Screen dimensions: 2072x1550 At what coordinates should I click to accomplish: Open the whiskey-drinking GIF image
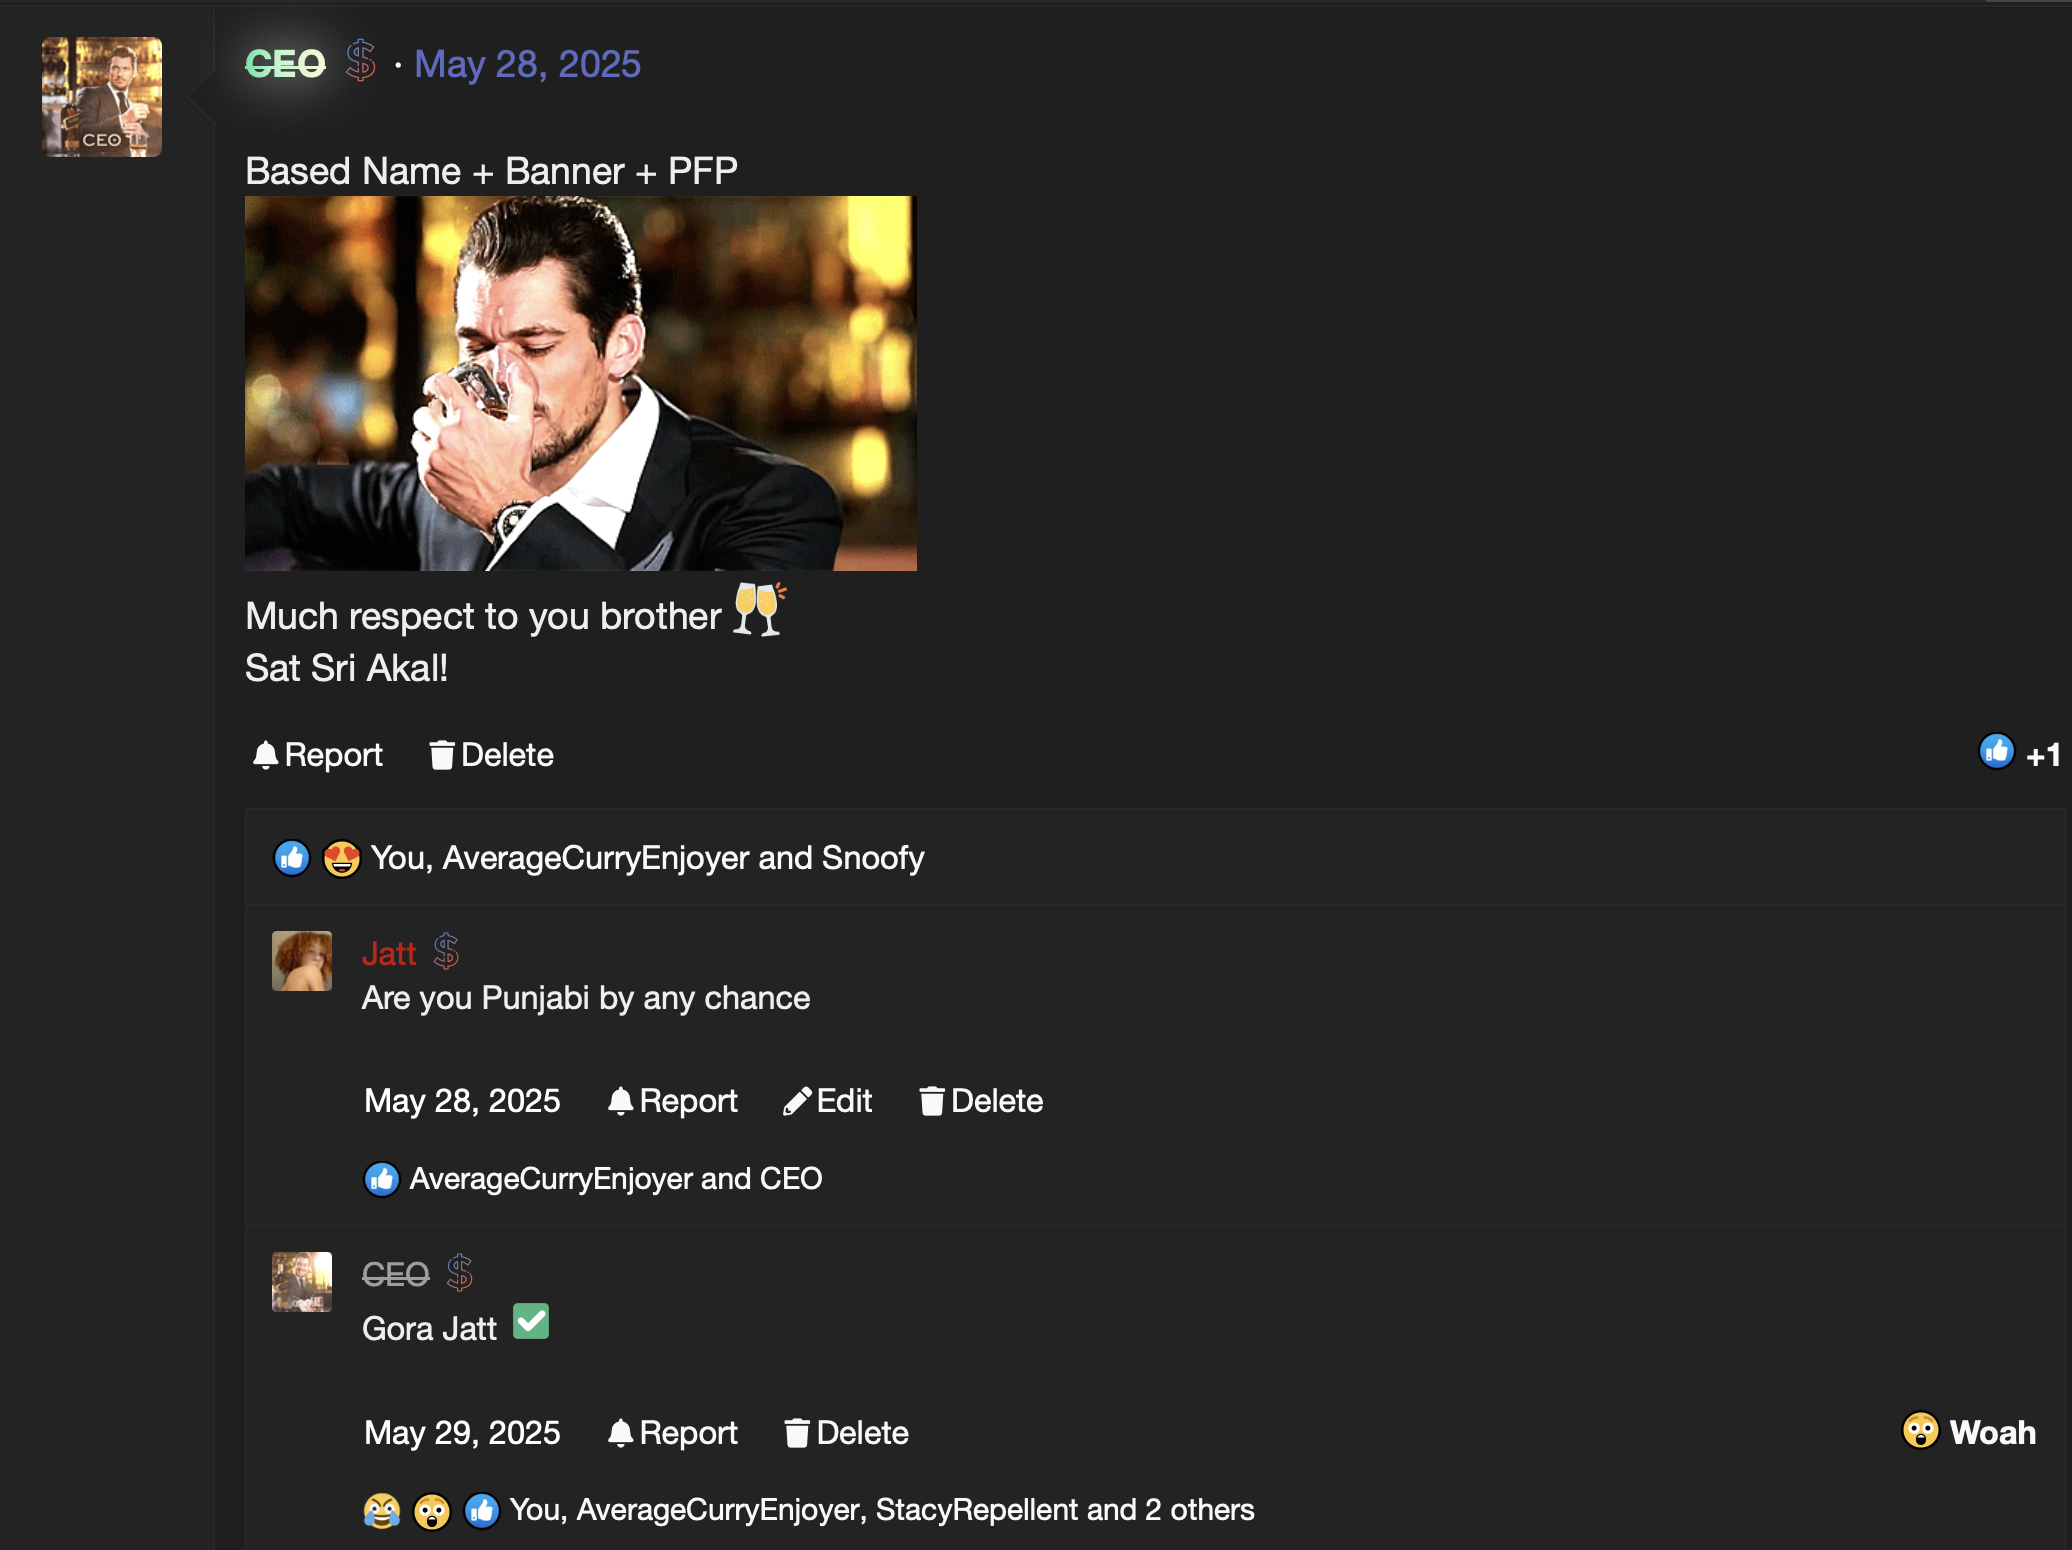pos(580,383)
